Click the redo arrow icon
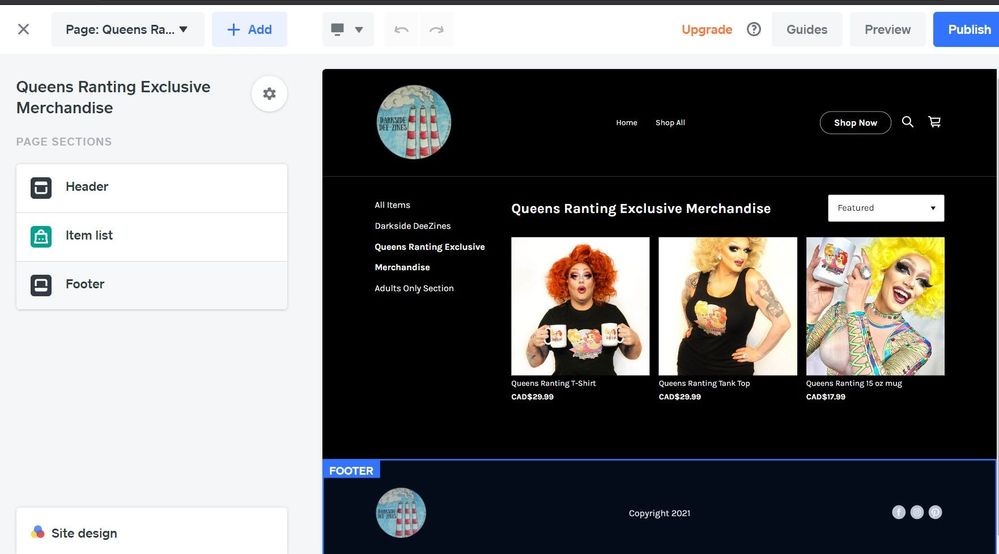Viewport: 999px width, 554px height. [x=436, y=30]
